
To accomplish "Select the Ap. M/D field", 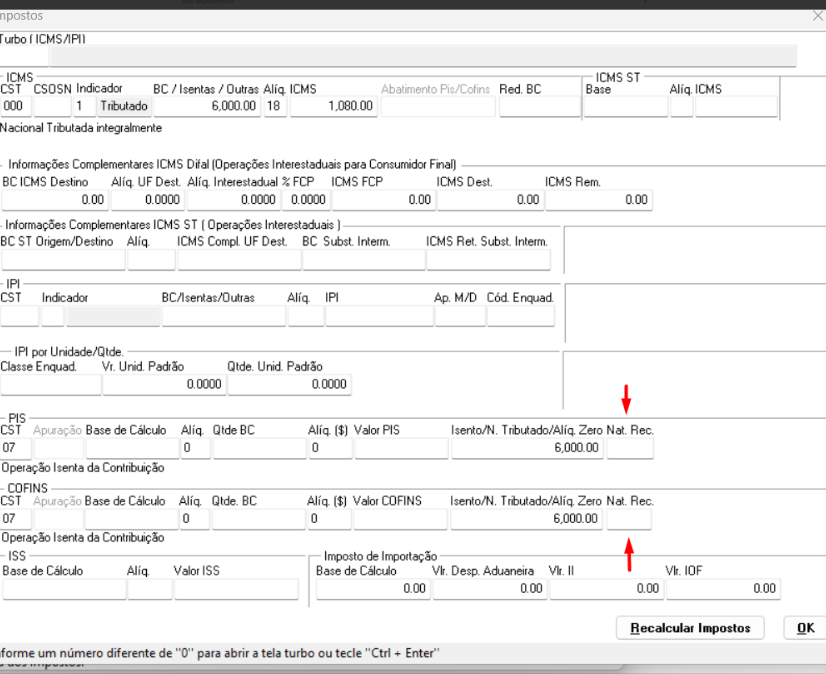I will point(460,316).
